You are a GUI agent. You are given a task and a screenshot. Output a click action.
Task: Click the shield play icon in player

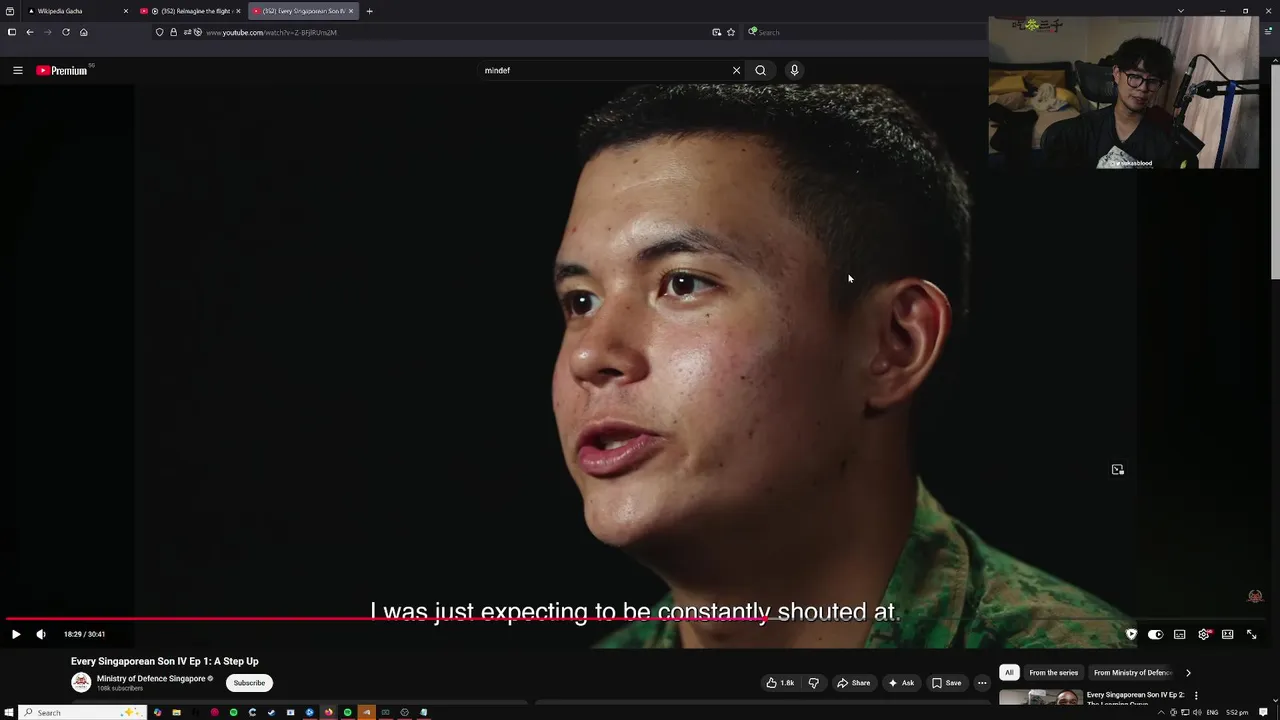(1131, 634)
